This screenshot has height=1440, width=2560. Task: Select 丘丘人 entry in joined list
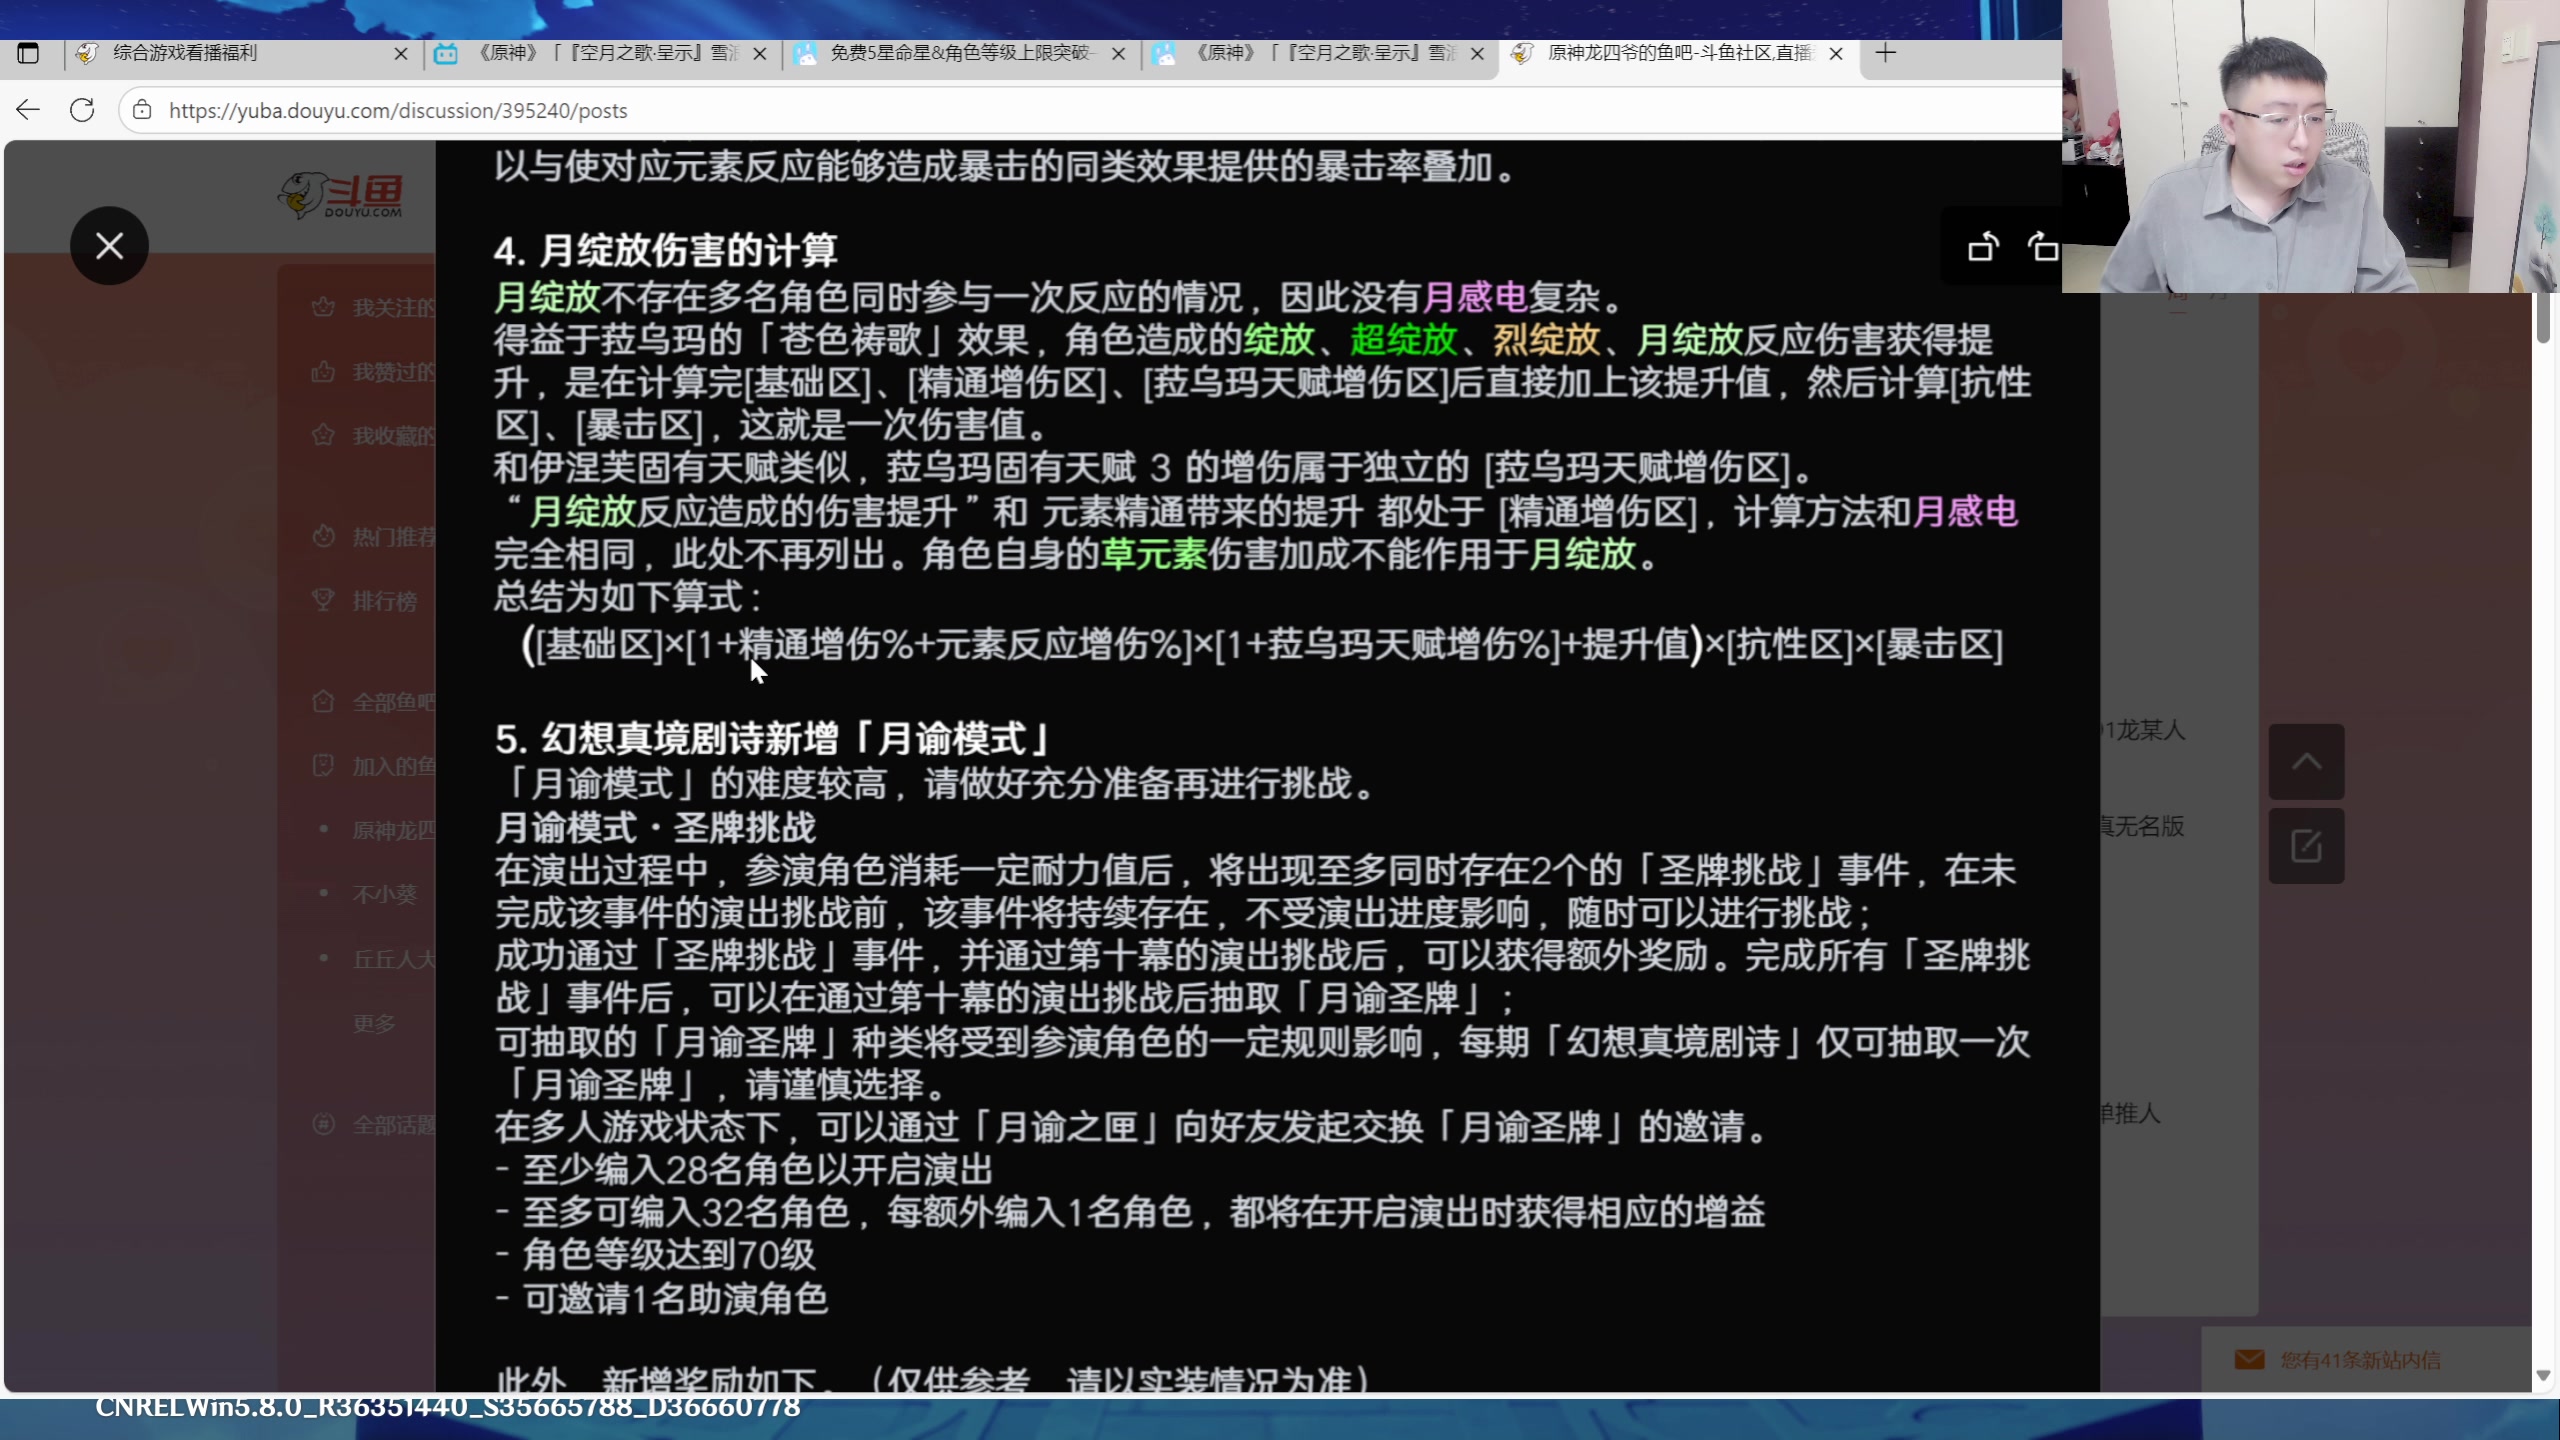pos(394,959)
